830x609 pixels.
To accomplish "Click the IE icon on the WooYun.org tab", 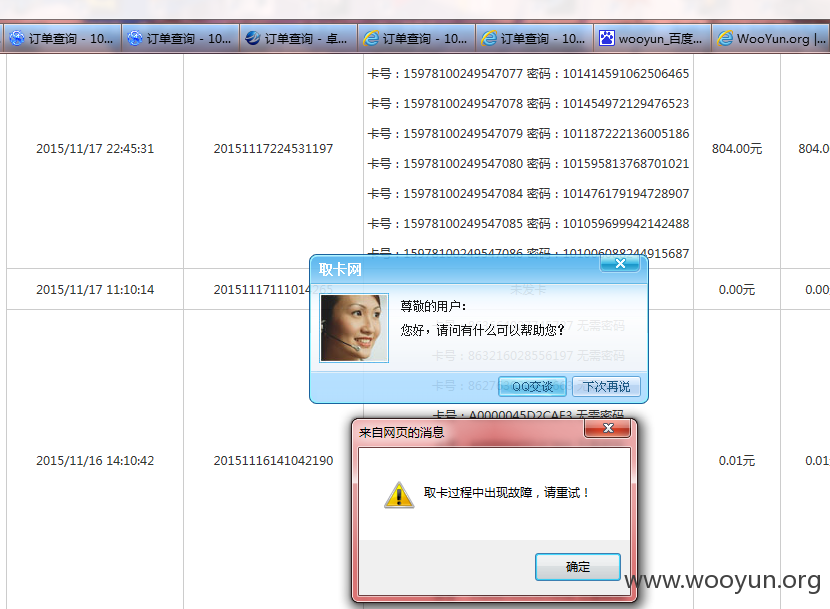I will pyautogui.click(x=725, y=38).
